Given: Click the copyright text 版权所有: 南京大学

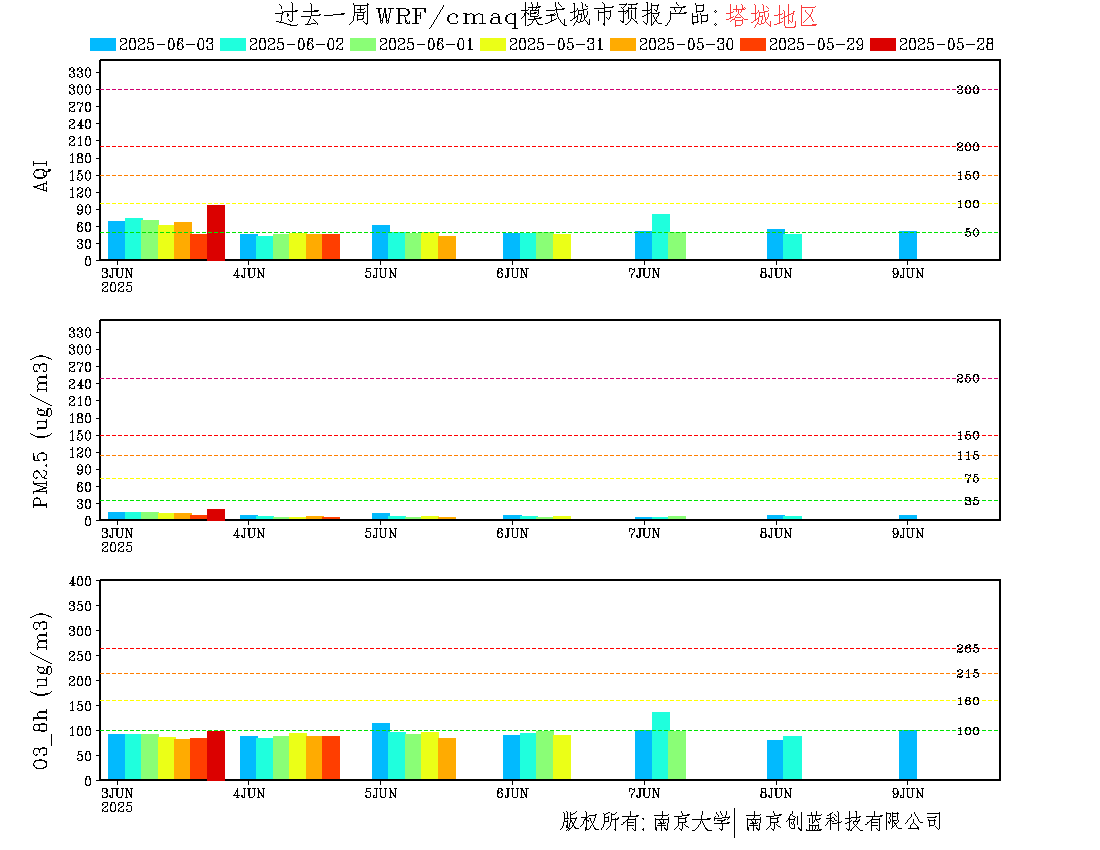Looking at the screenshot, I should coord(645,821).
